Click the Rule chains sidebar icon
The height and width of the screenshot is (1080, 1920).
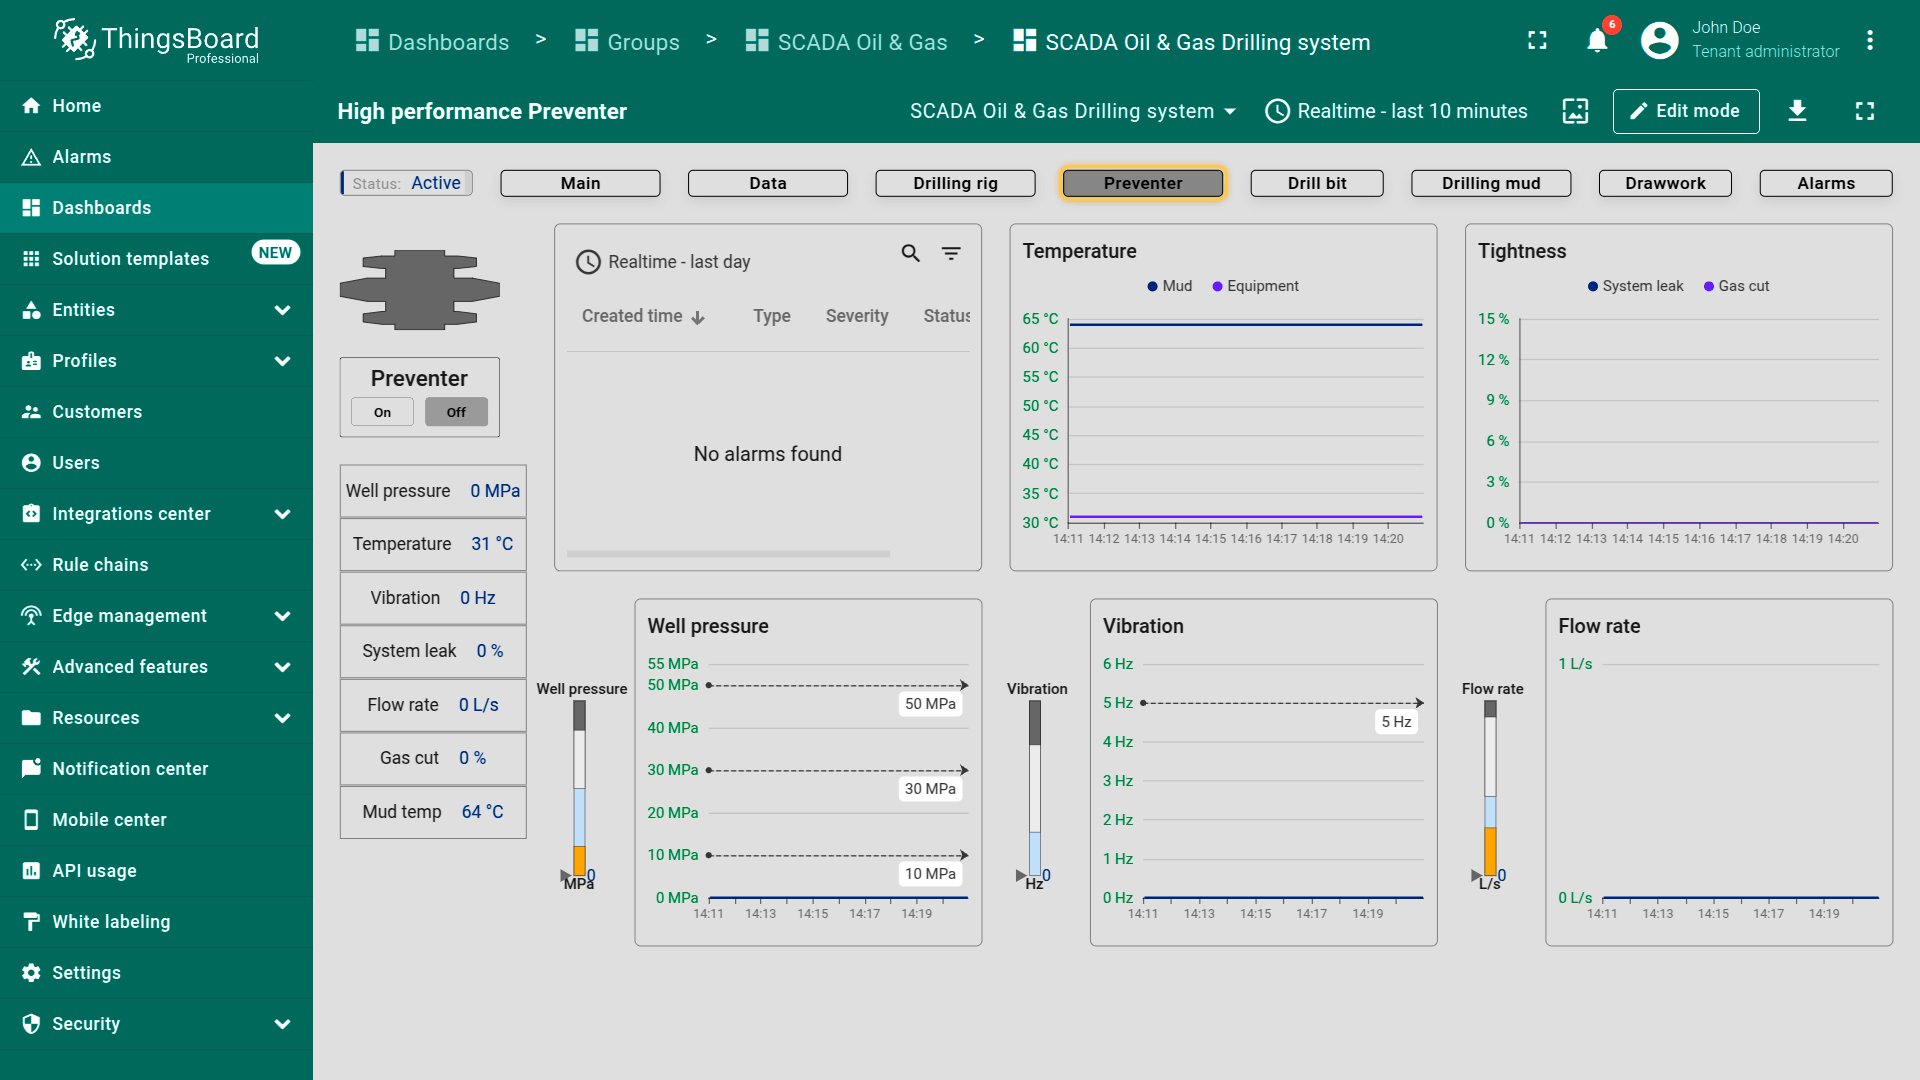tap(31, 565)
